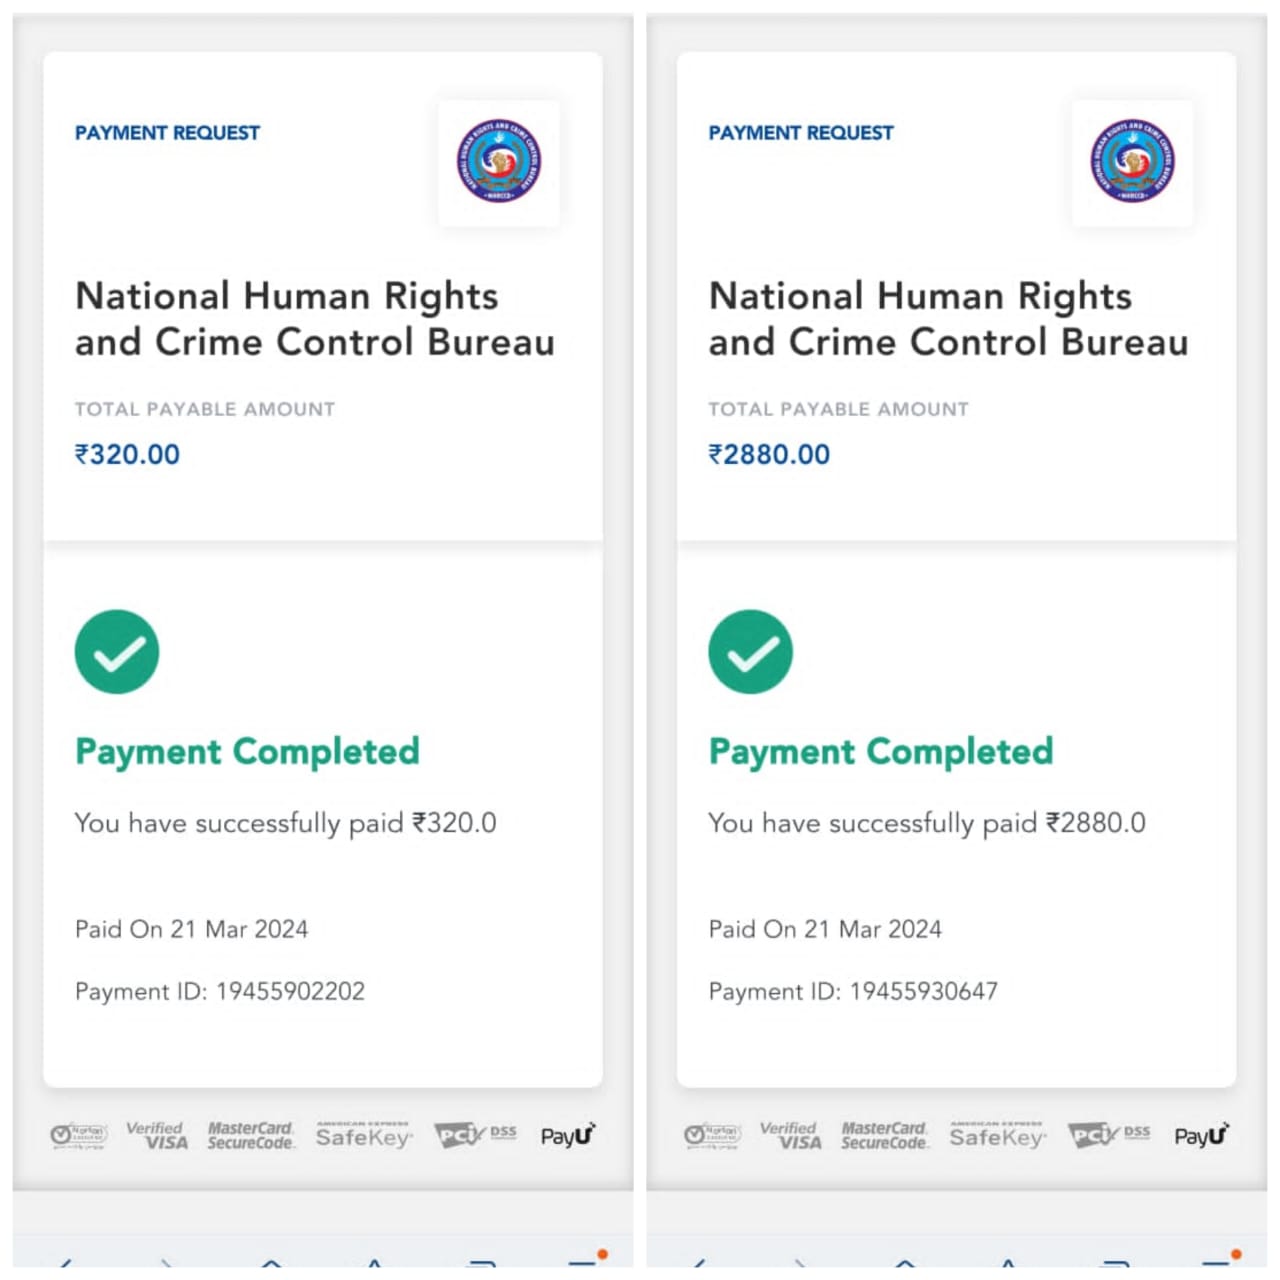Click the green checkmark above the ₹320.0 paid message

pyautogui.click(x=117, y=652)
